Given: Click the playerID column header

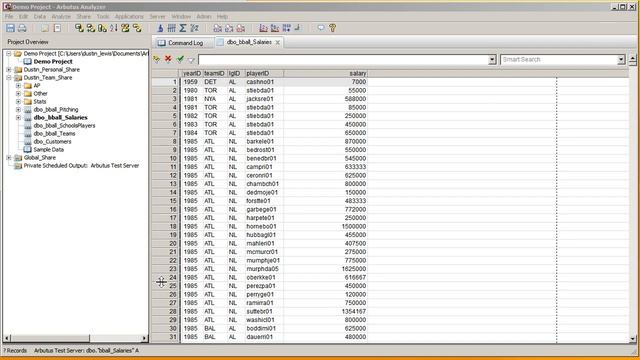Looking at the screenshot, I should point(264,73).
